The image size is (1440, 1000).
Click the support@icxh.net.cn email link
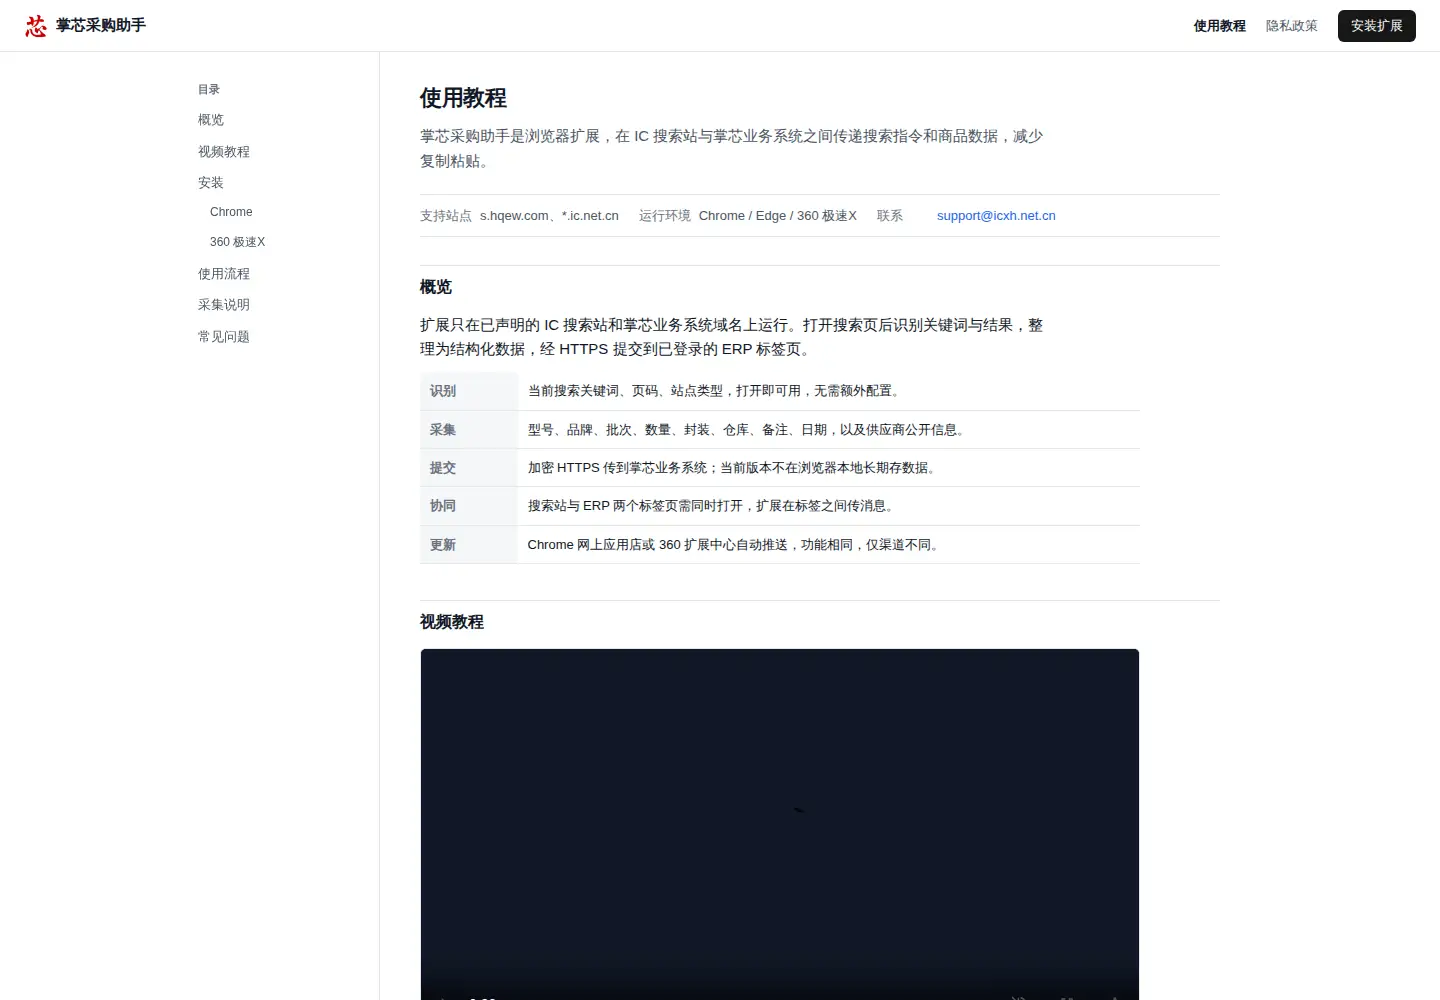tap(996, 216)
